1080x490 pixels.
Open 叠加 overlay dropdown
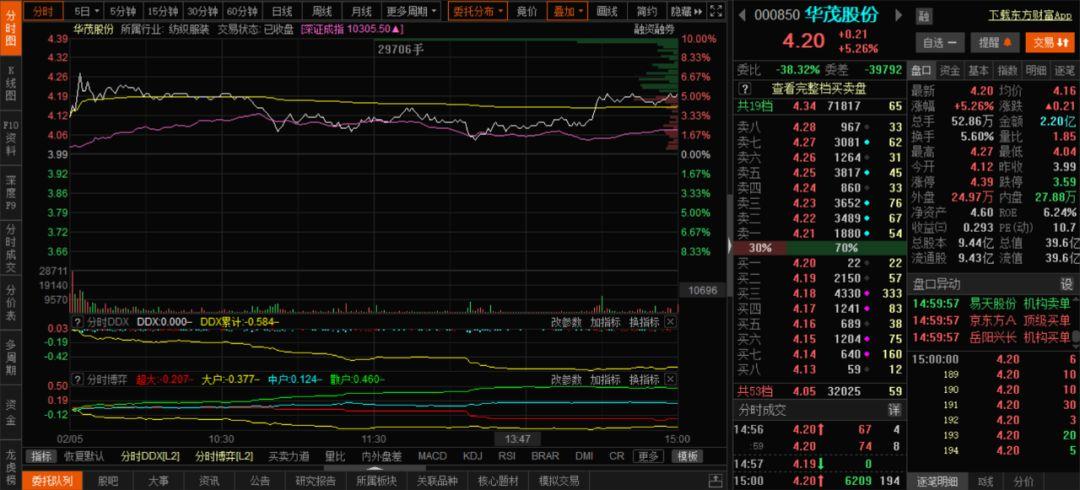coord(569,11)
